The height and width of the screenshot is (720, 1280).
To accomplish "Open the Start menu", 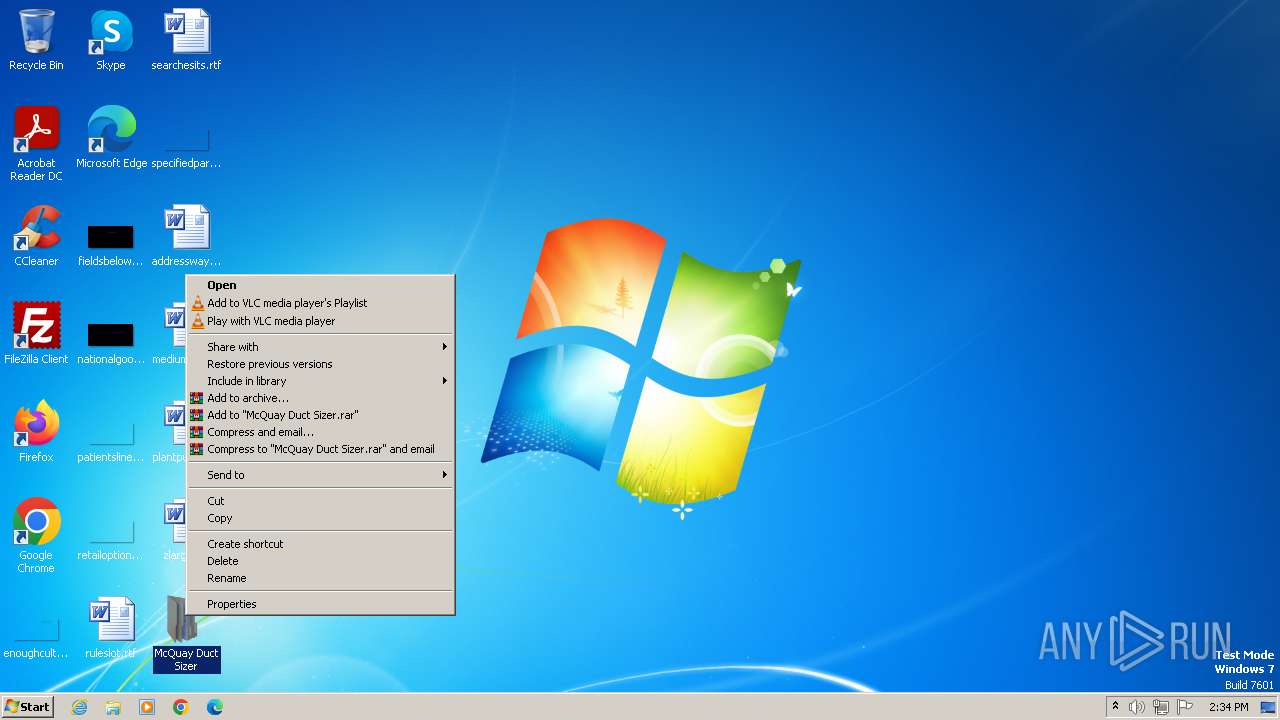I will 27,707.
